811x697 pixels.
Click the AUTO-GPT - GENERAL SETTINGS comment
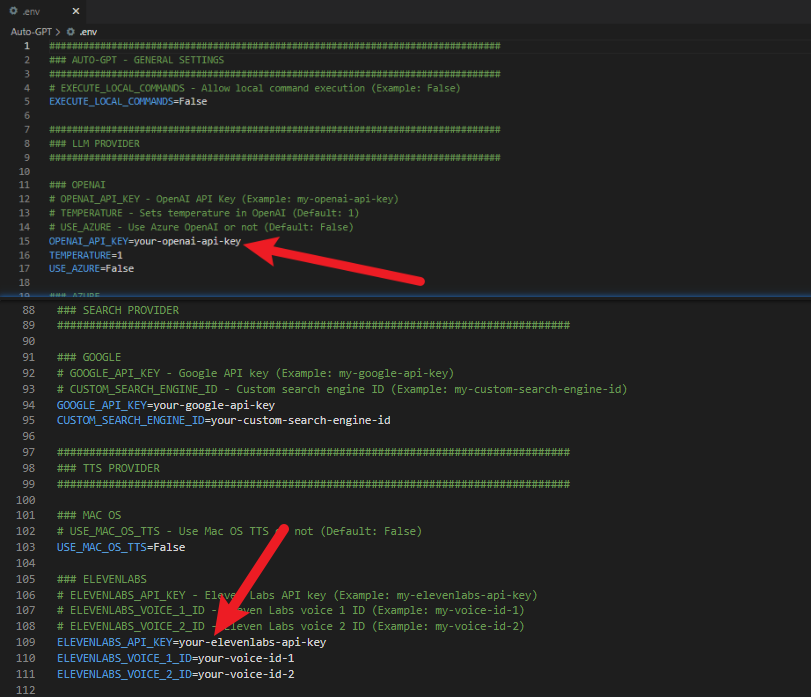click(x=137, y=60)
